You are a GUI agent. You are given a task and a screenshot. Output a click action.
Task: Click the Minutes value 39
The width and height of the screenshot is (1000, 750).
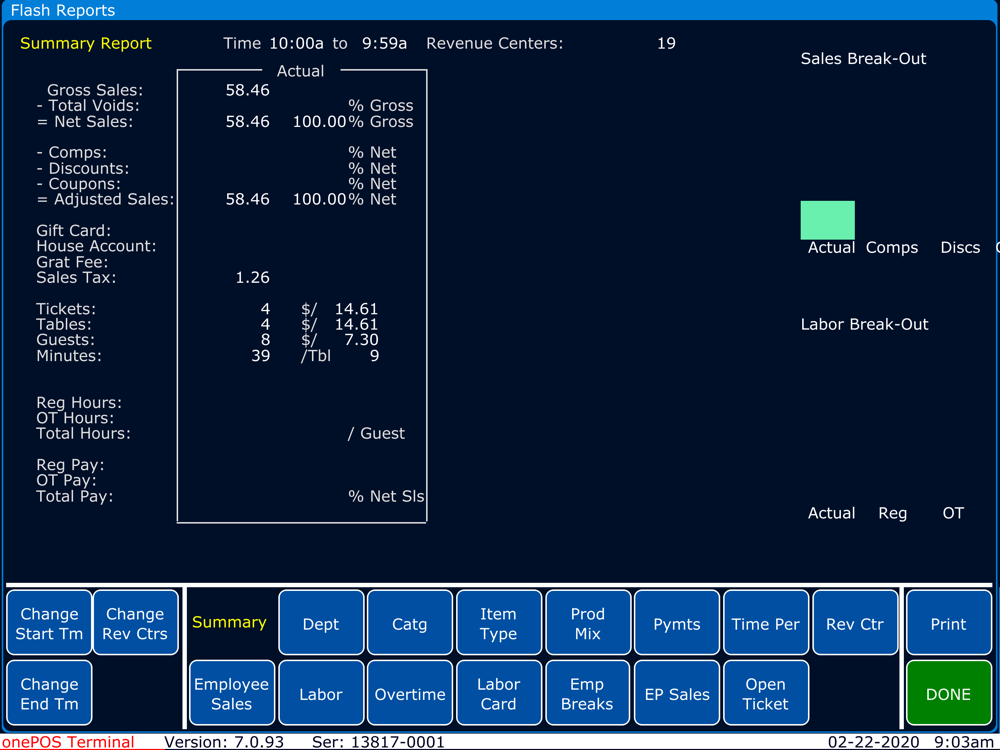pyautogui.click(x=260, y=355)
